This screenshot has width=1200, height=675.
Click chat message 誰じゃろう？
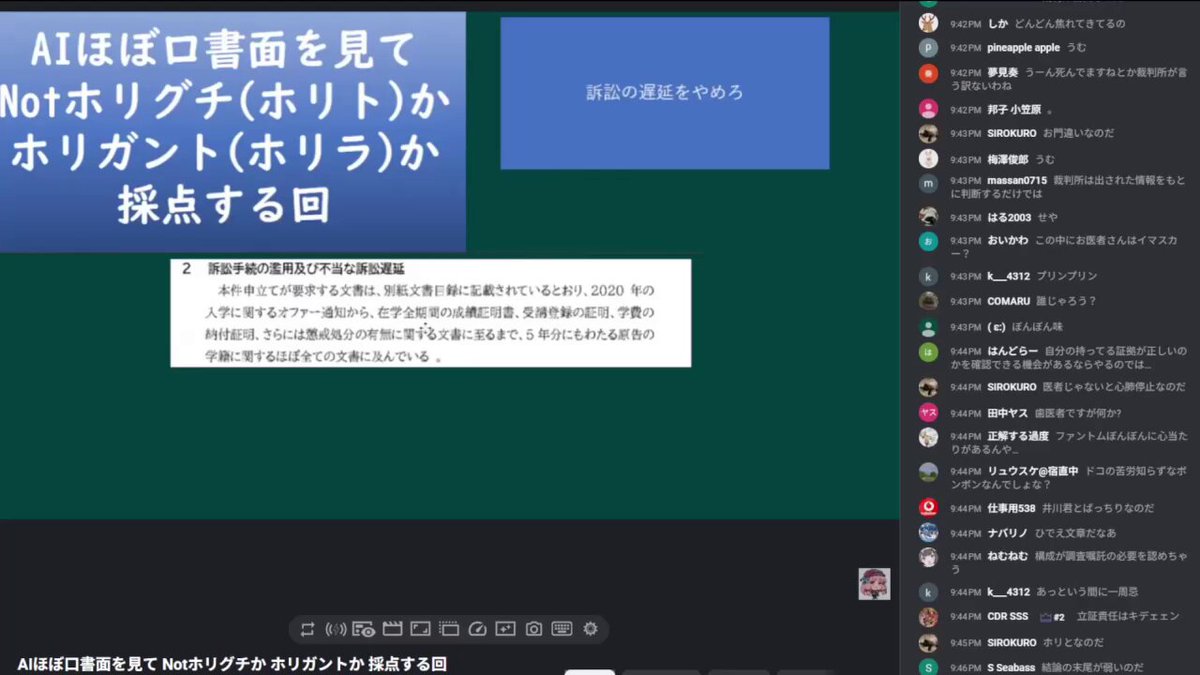1066,301
